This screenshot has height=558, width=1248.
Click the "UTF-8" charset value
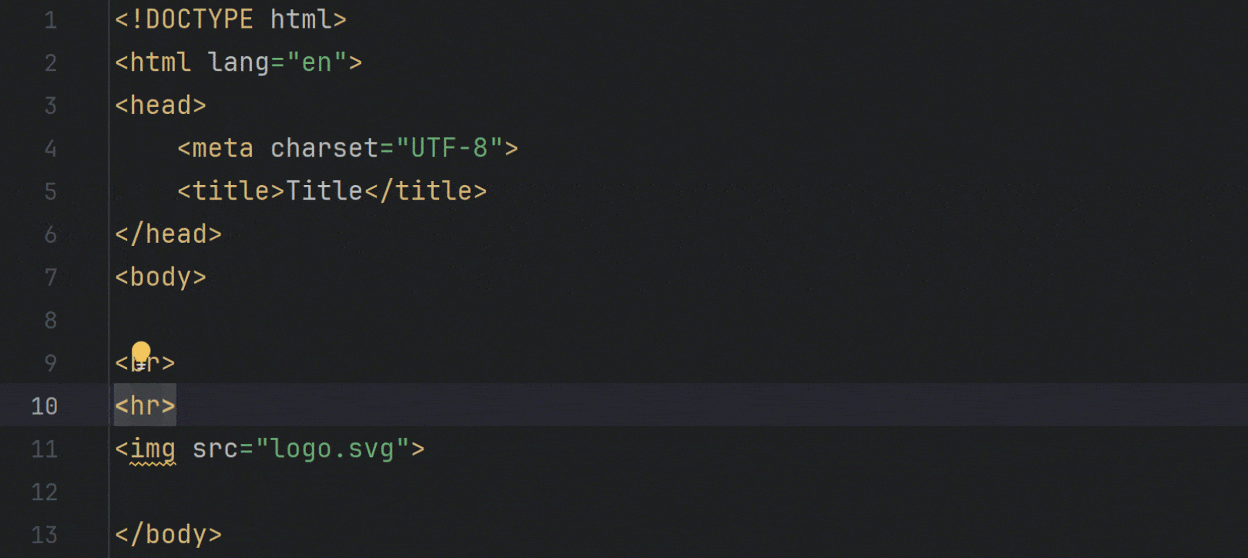(x=449, y=148)
